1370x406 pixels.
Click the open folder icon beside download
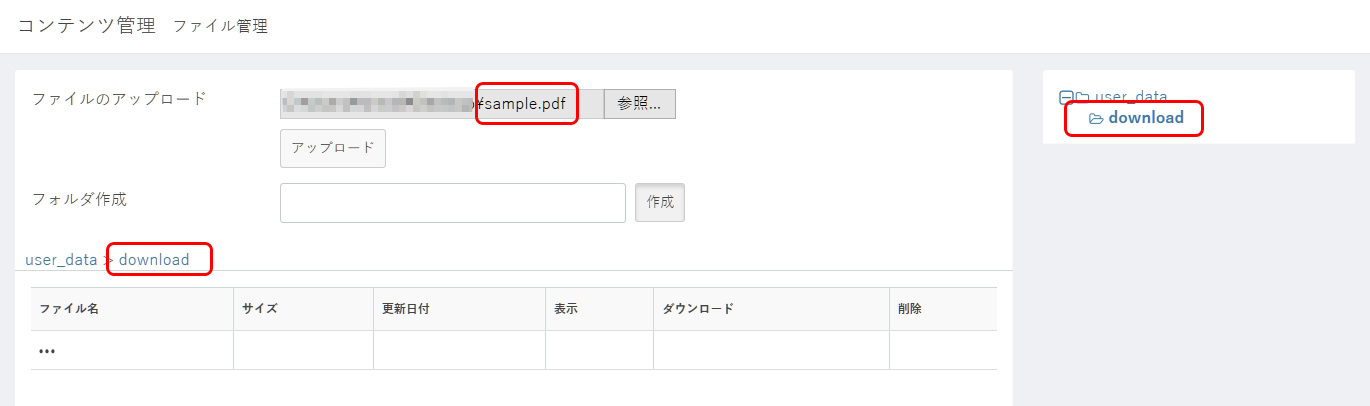click(1096, 119)
